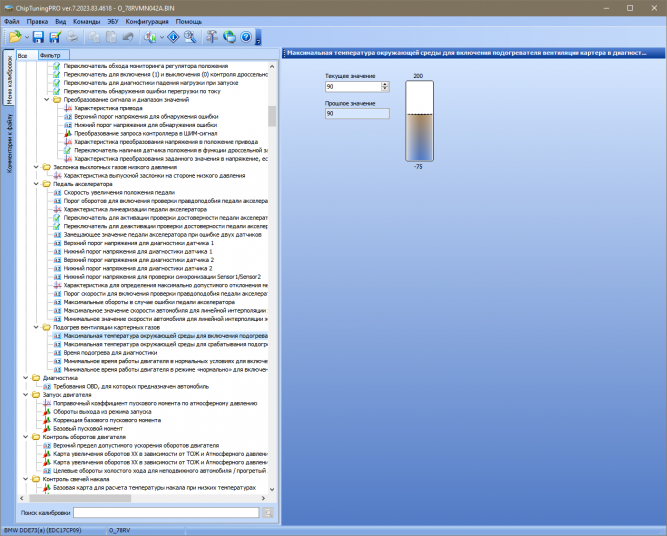Click the compare files icon
667x536 pixels.
149,37
